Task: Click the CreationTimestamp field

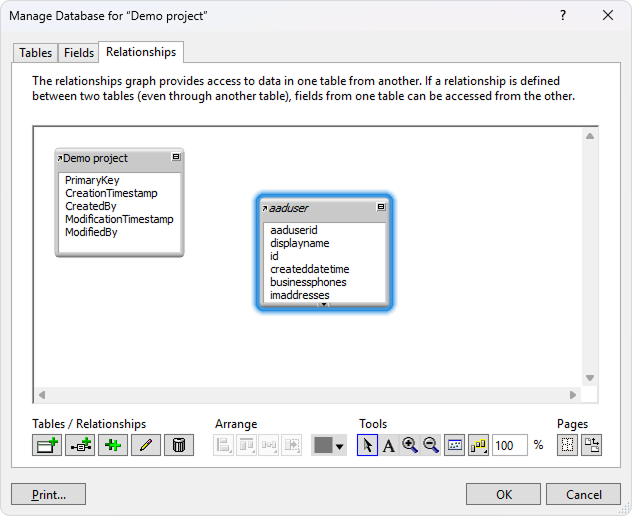Action: click(x=111, y=193)
